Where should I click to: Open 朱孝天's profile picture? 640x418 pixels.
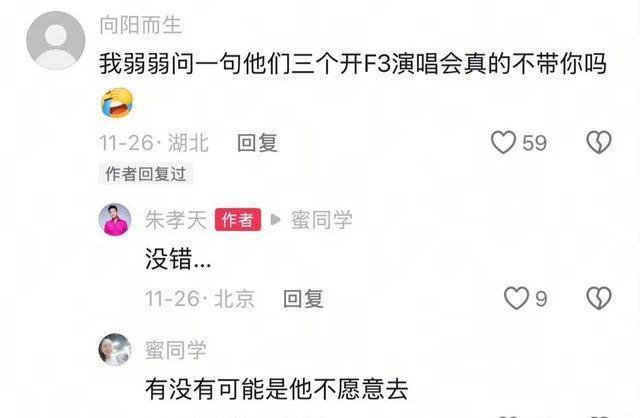tap(115, 220)
